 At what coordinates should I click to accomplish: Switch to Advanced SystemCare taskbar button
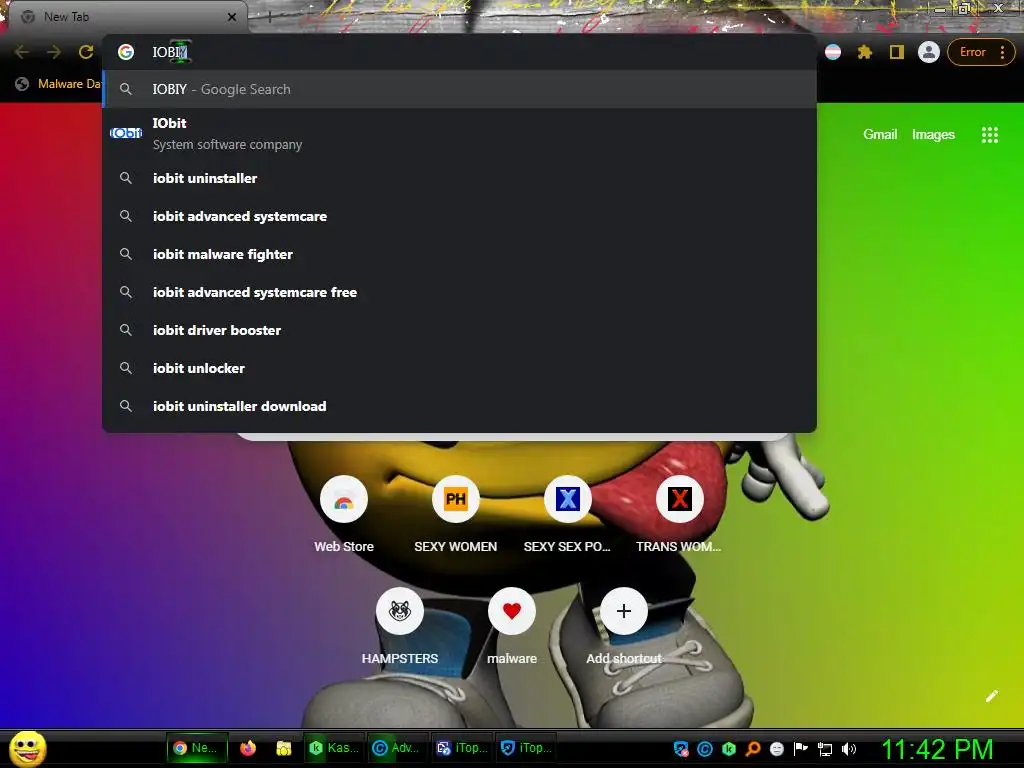tap(397, 748)
